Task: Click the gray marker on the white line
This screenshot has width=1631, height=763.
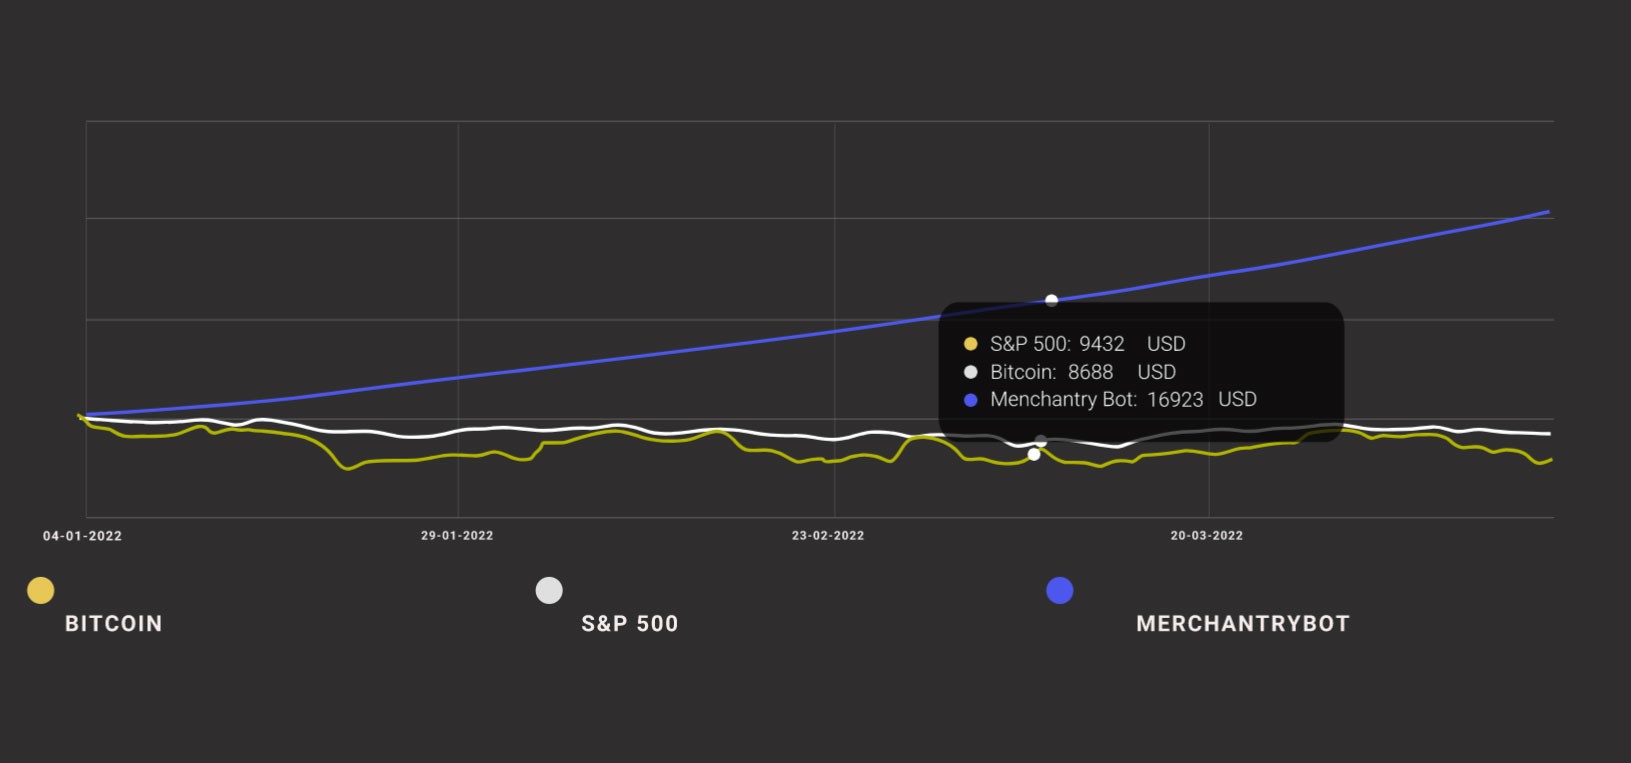Action: click(x=1041, y=441)
